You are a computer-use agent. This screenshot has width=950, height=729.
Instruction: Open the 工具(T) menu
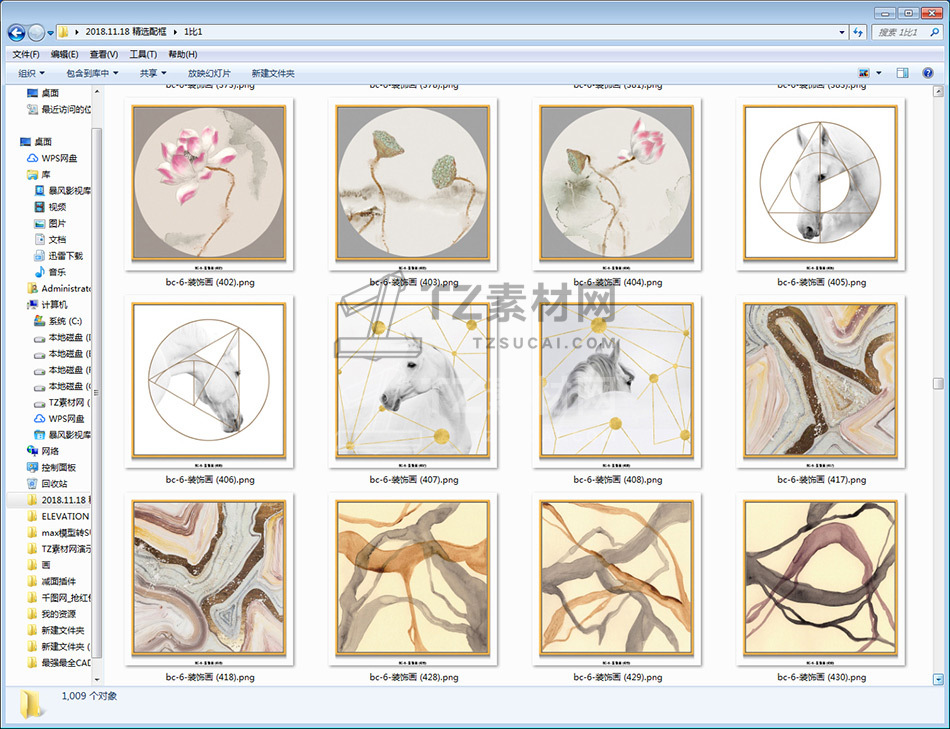[x=143, y=54]
